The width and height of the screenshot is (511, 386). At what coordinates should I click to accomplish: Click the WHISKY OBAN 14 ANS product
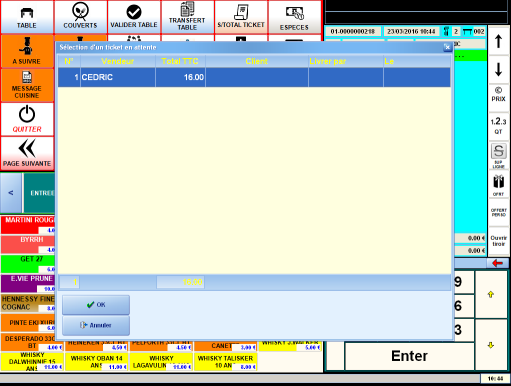(x=96, y=362)
